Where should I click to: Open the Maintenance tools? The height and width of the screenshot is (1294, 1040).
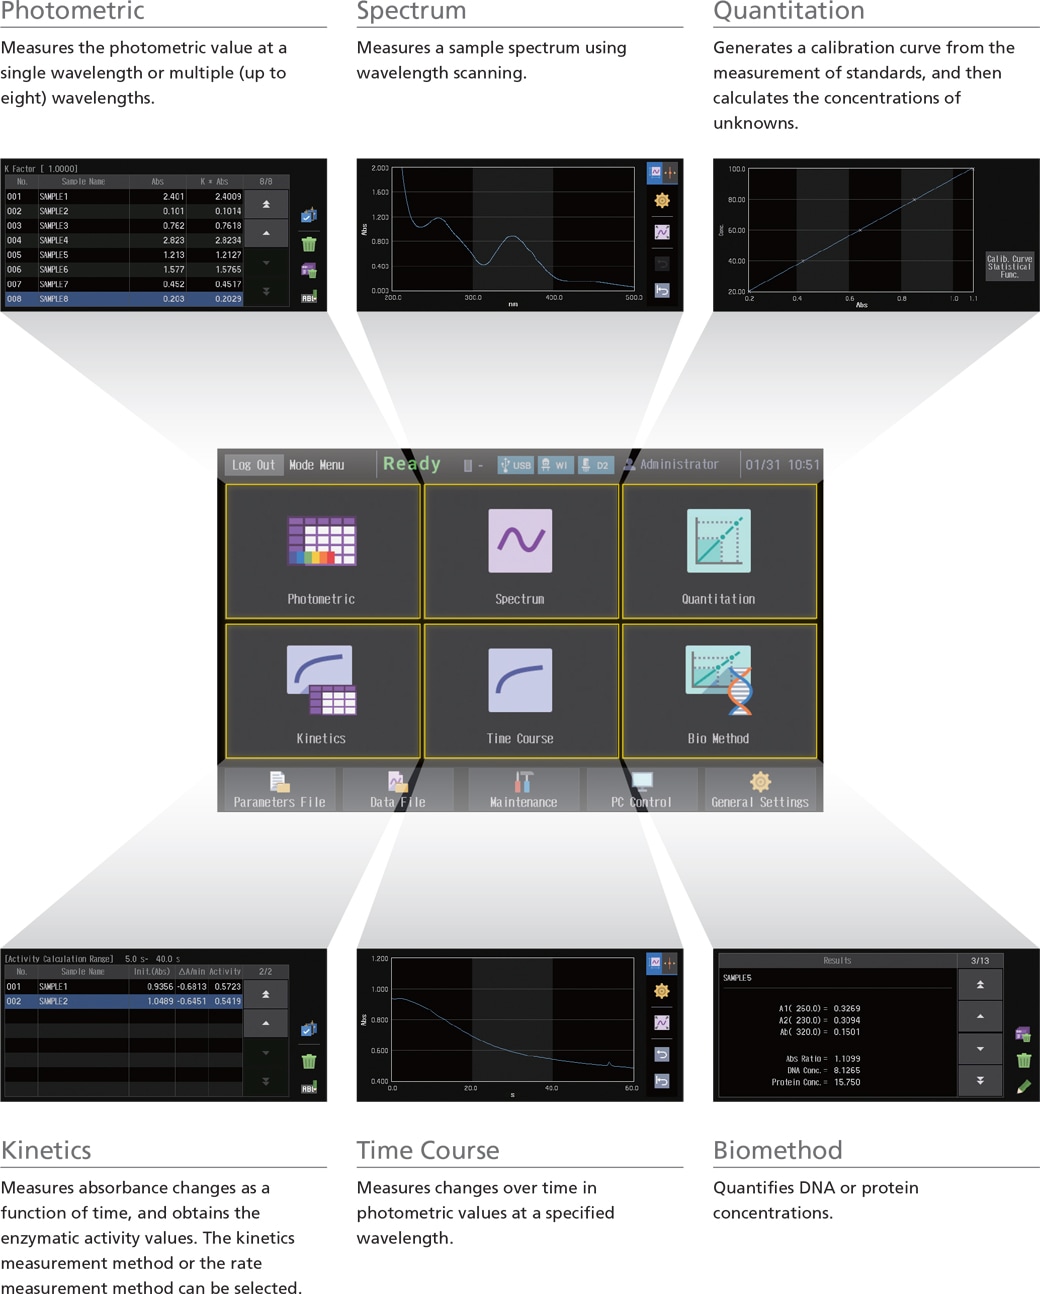[523, 790]
